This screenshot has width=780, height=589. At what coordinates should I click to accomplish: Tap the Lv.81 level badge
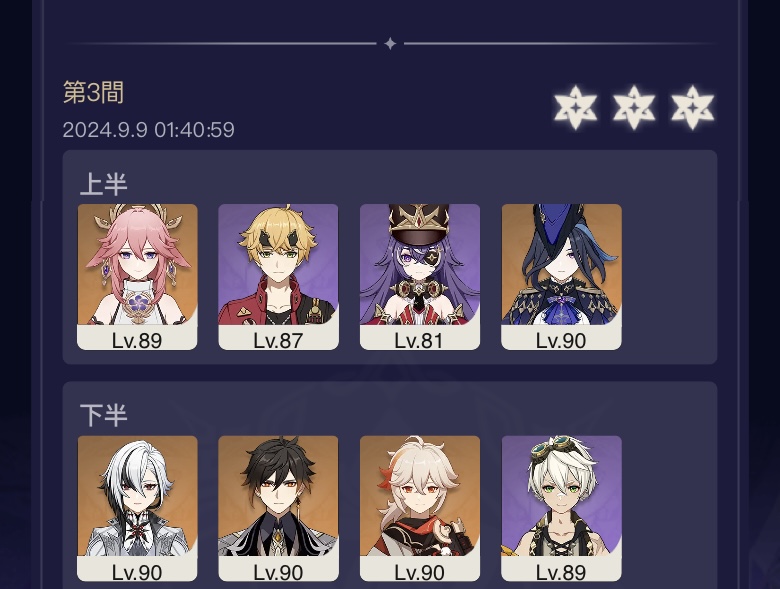[420, 338]
